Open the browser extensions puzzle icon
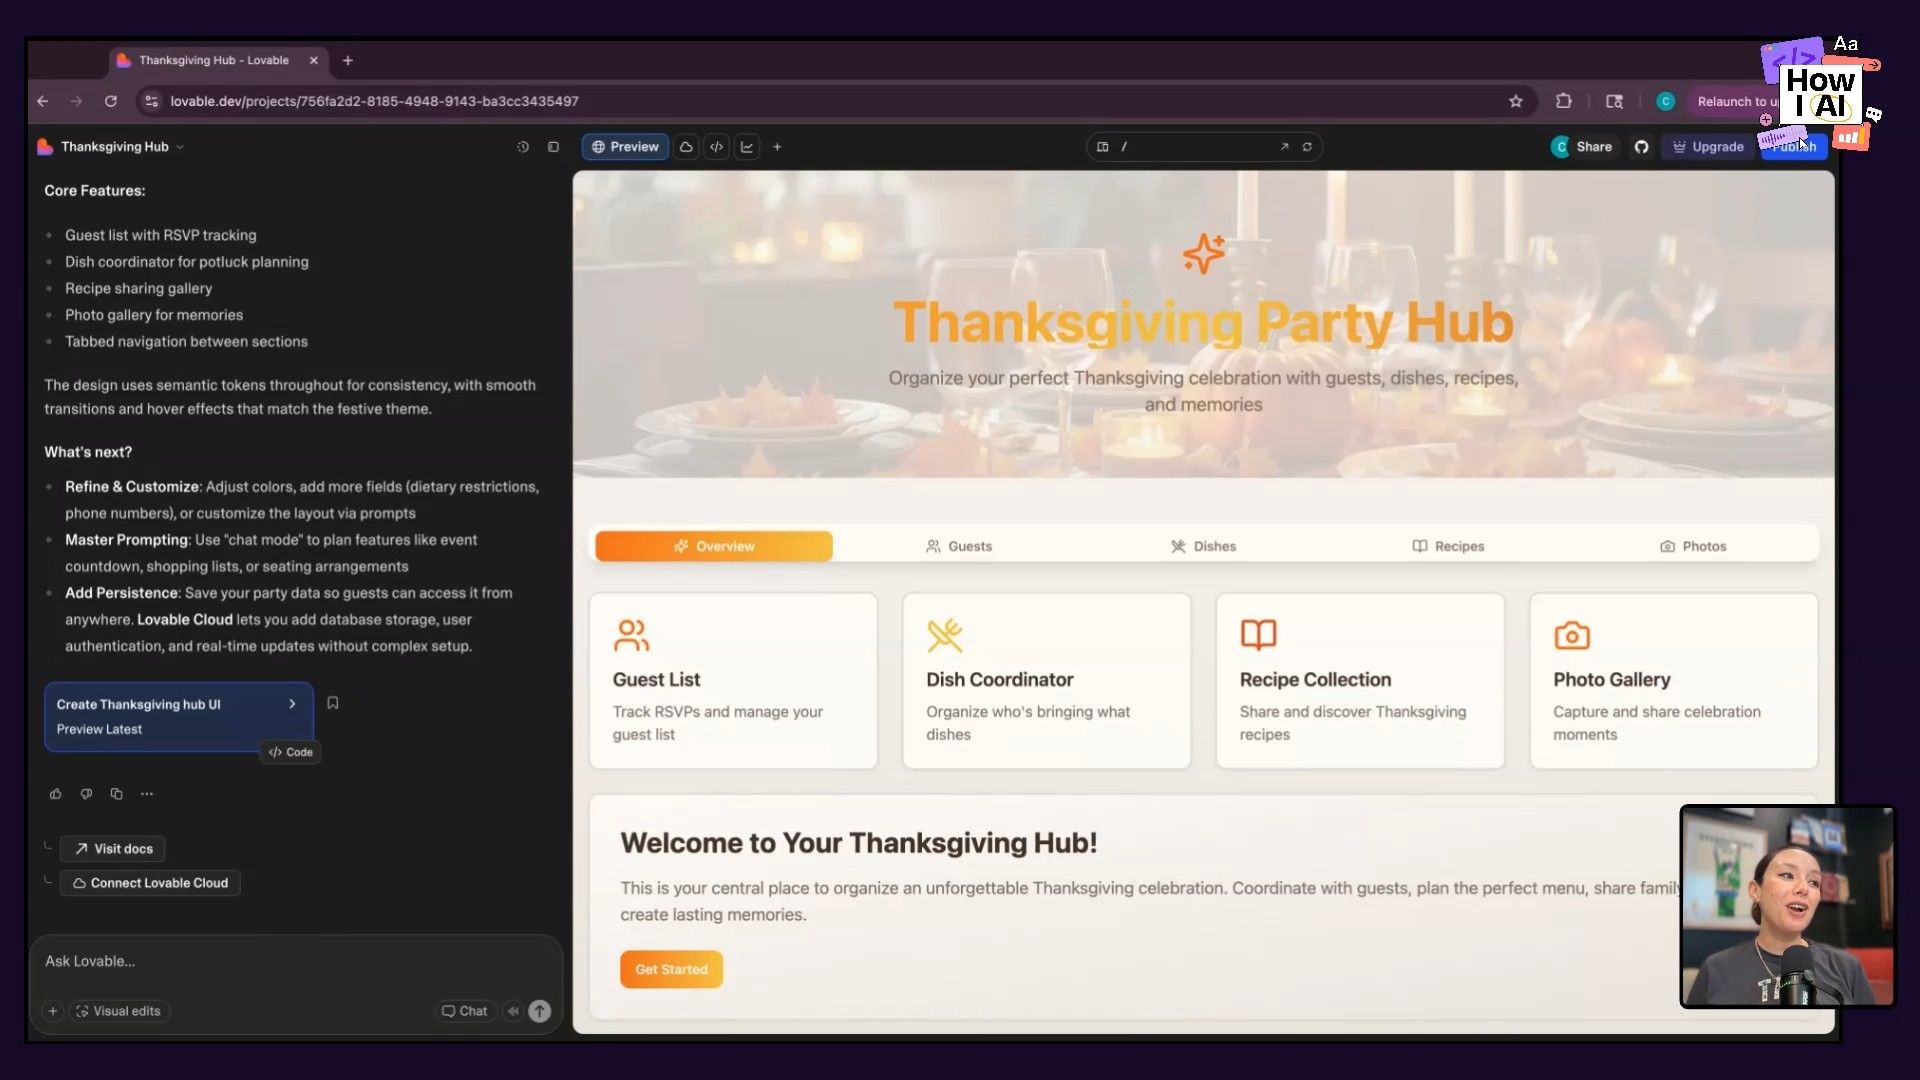The width and height of the screenshot is (1920, 1080). (1563, 101)
